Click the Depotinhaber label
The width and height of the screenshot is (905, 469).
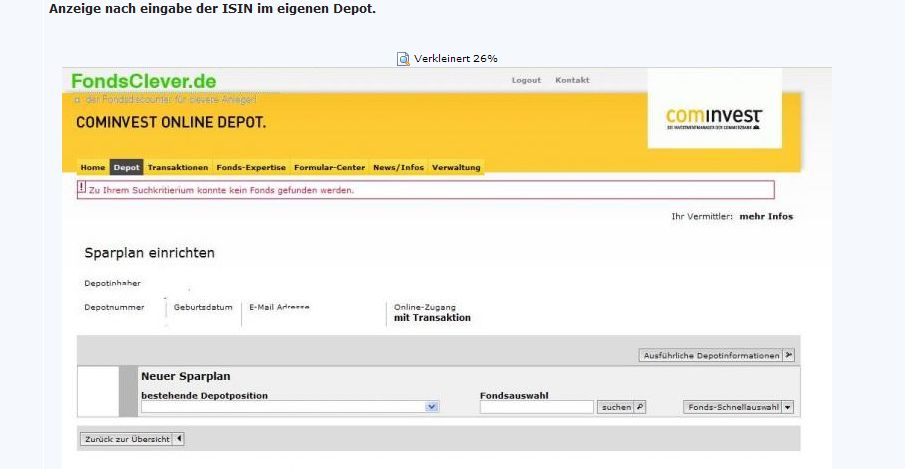tap(113, 283)
